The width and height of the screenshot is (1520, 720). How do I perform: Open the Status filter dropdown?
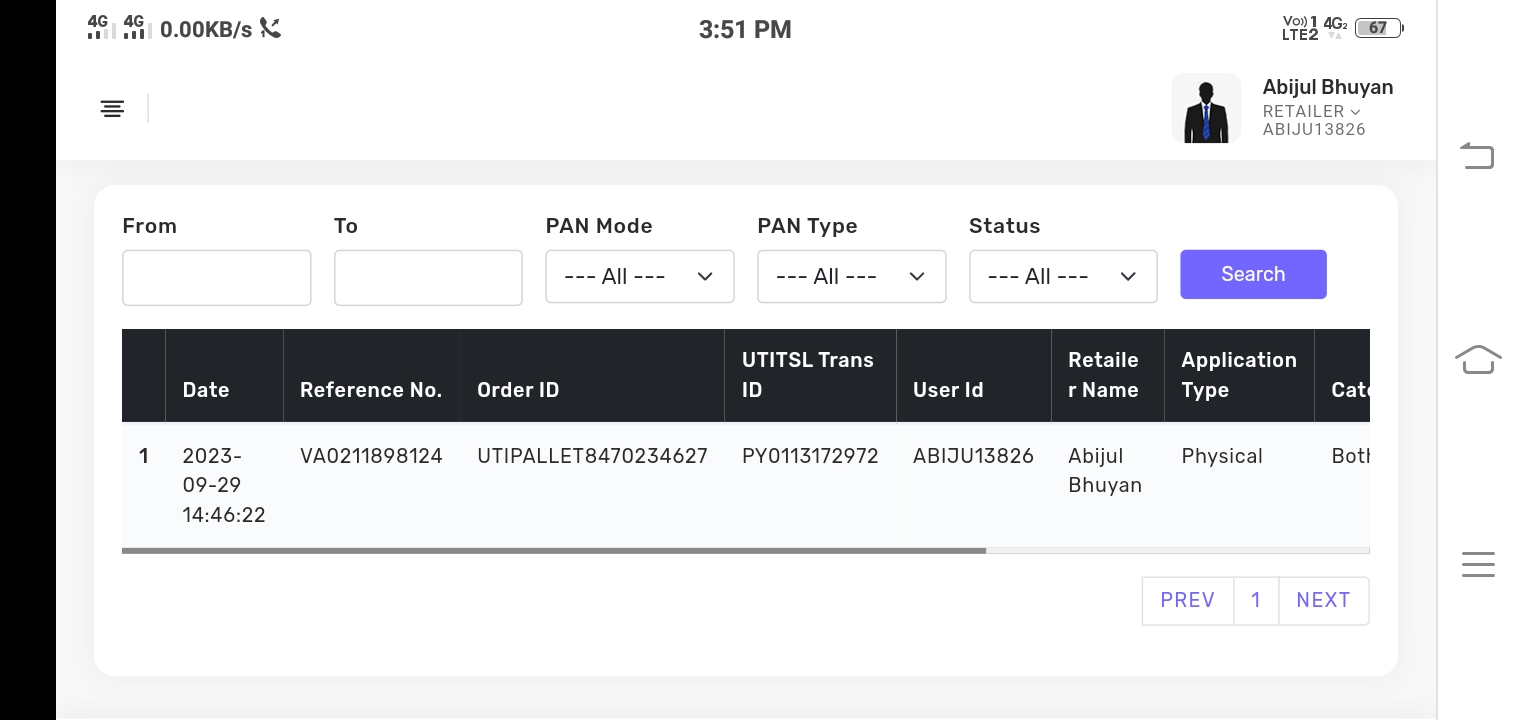pos(1063,276)
